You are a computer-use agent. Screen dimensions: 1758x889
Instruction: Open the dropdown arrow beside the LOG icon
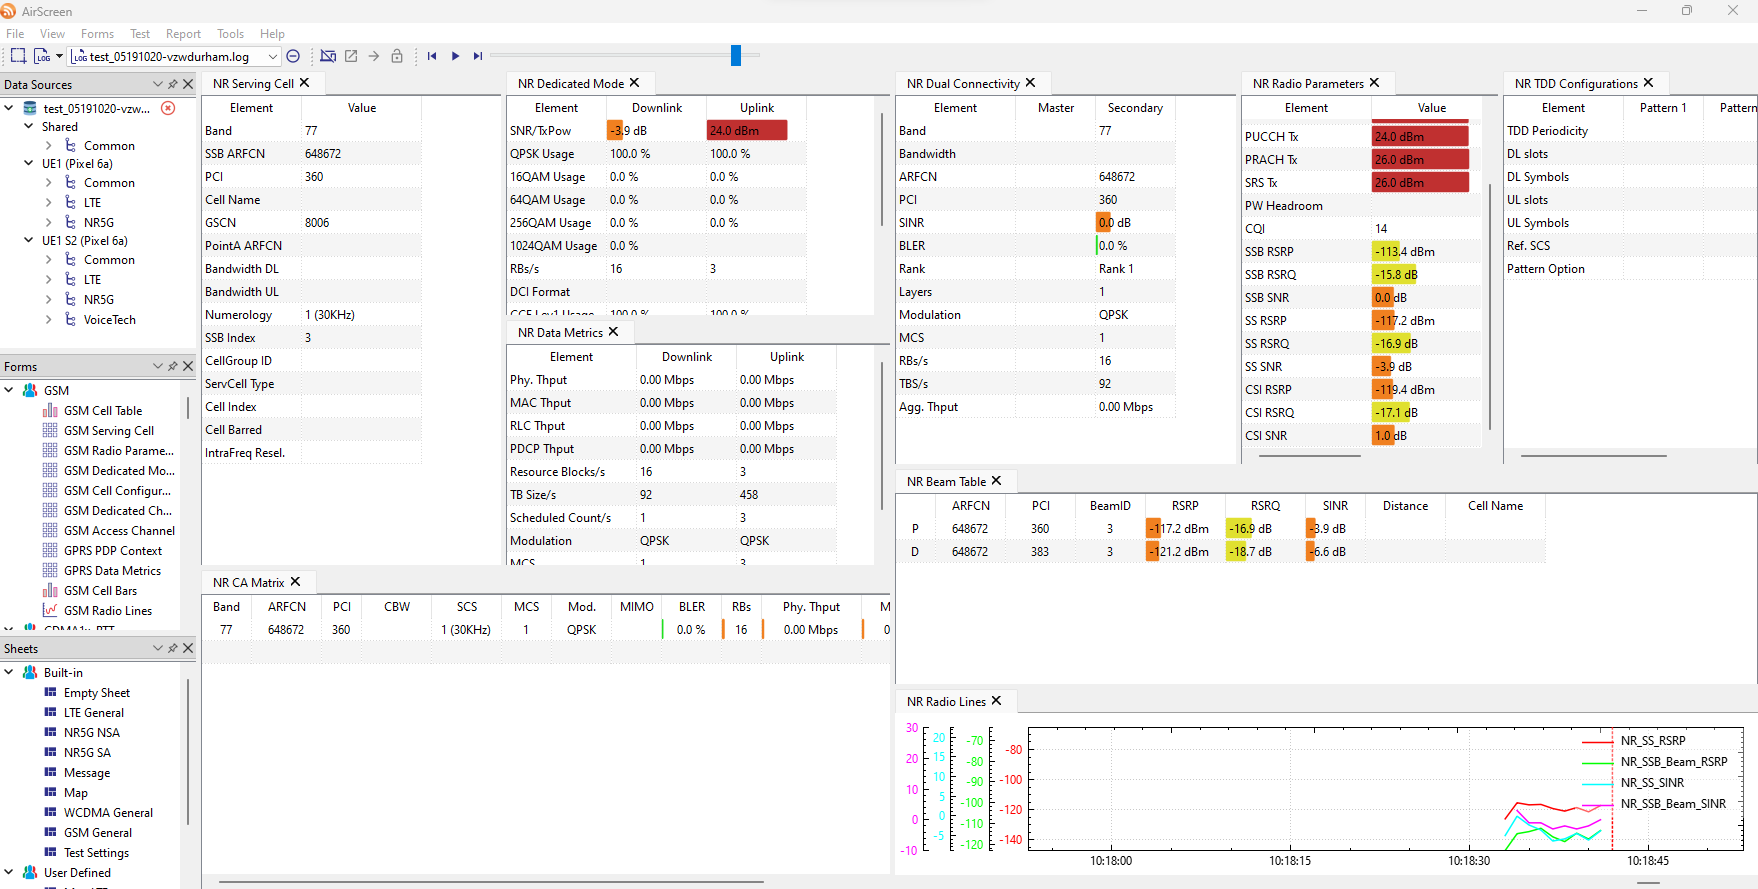[x=59, y=57]
